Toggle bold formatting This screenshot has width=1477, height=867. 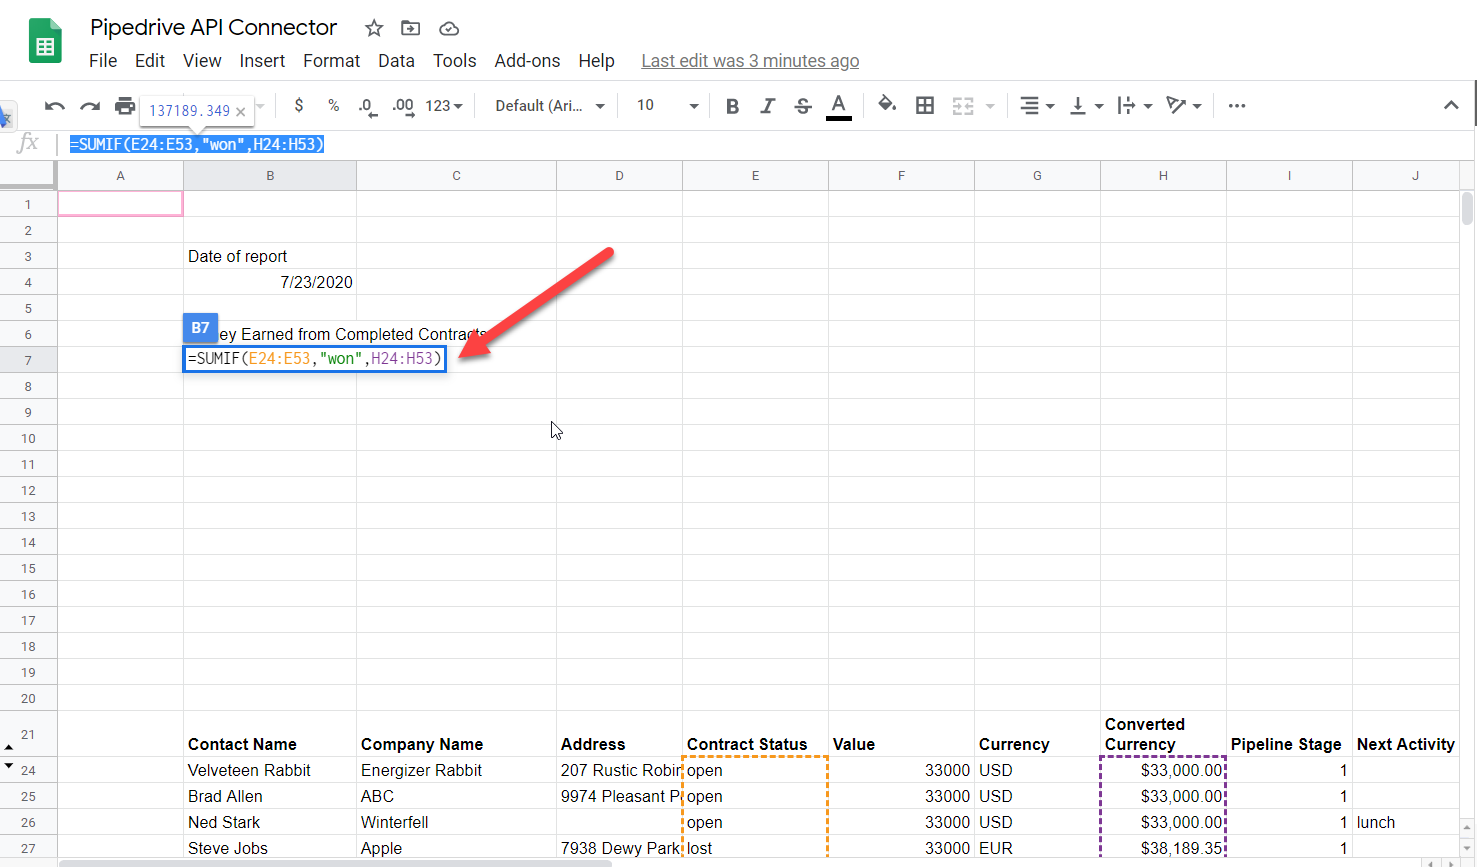(x=732, y=105)
